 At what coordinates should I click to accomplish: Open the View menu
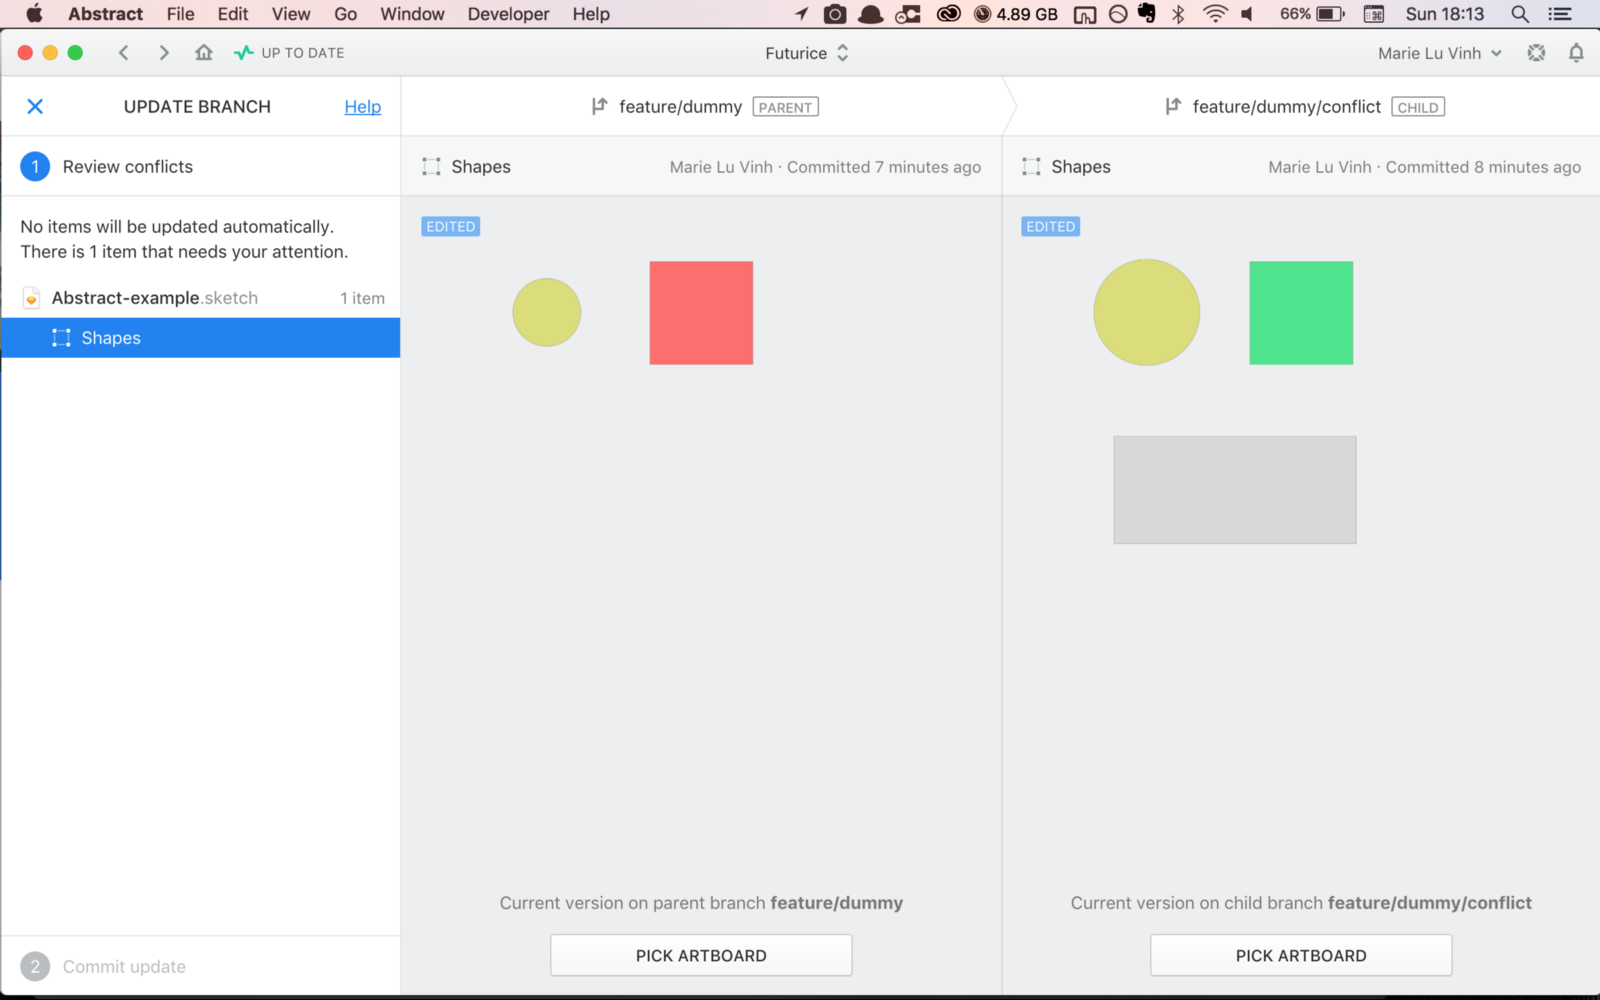pyautogui.click(x=291, y=14)
